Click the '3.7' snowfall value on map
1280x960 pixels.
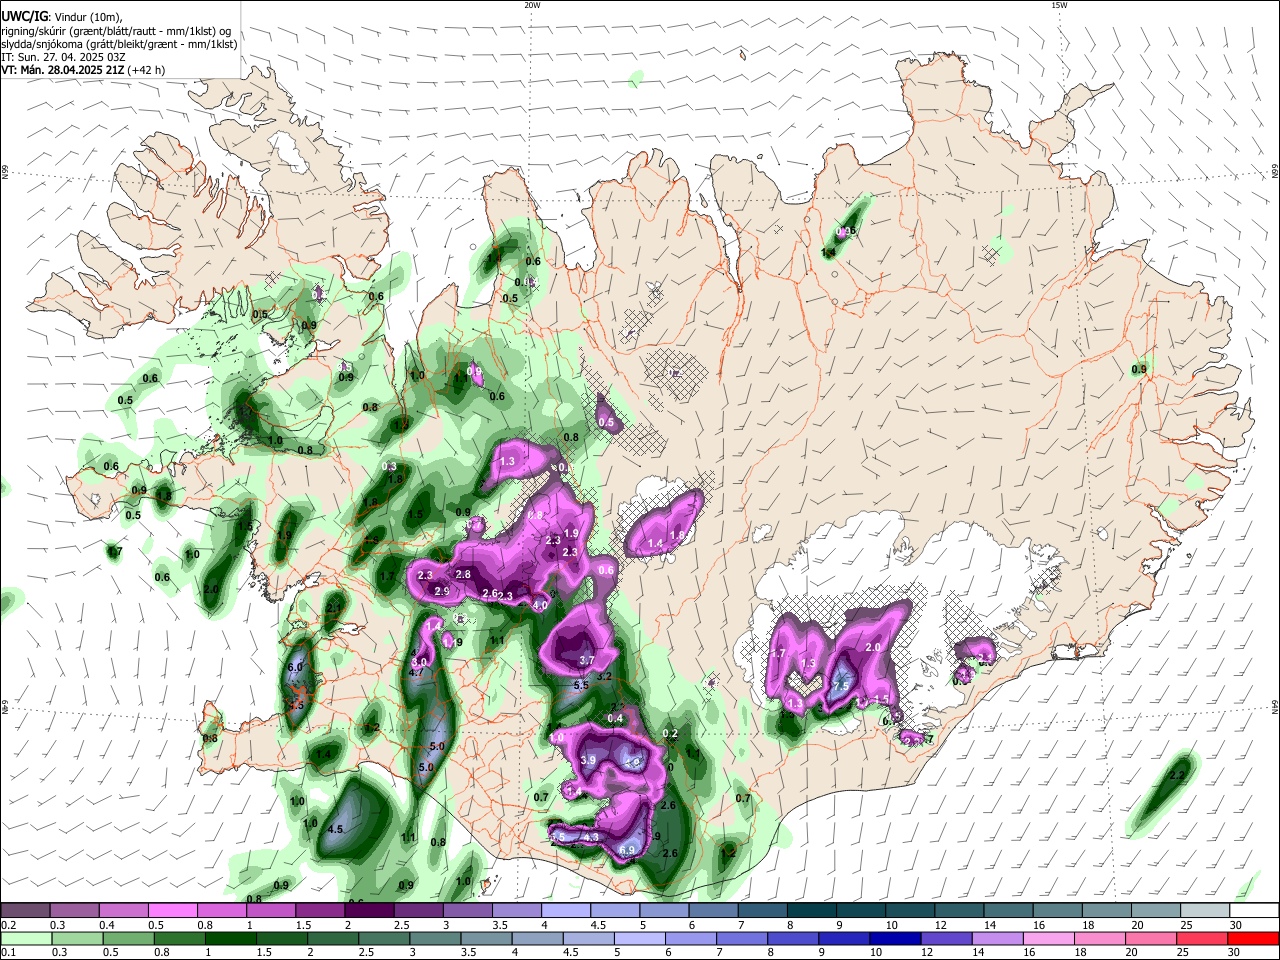(x=587, y=660)
